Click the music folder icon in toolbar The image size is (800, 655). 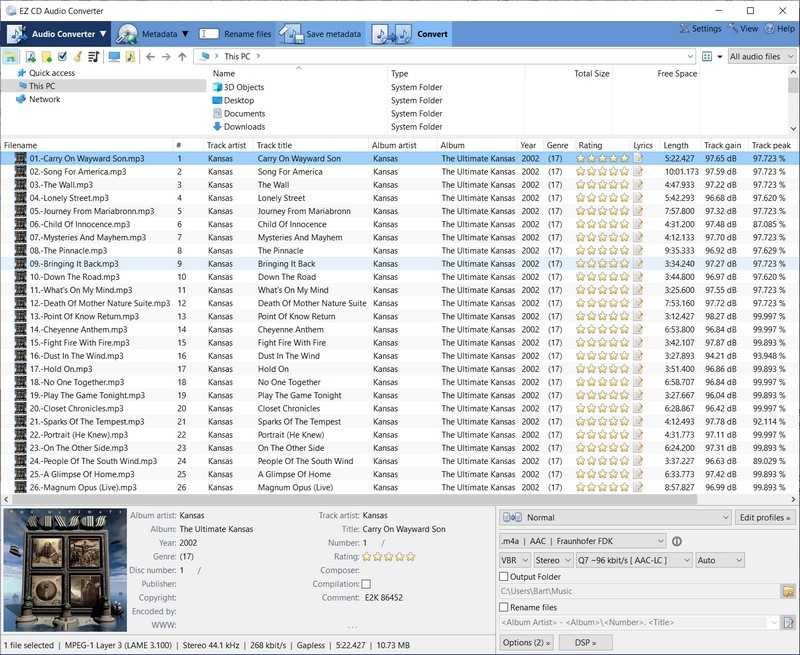pos(131,57)
